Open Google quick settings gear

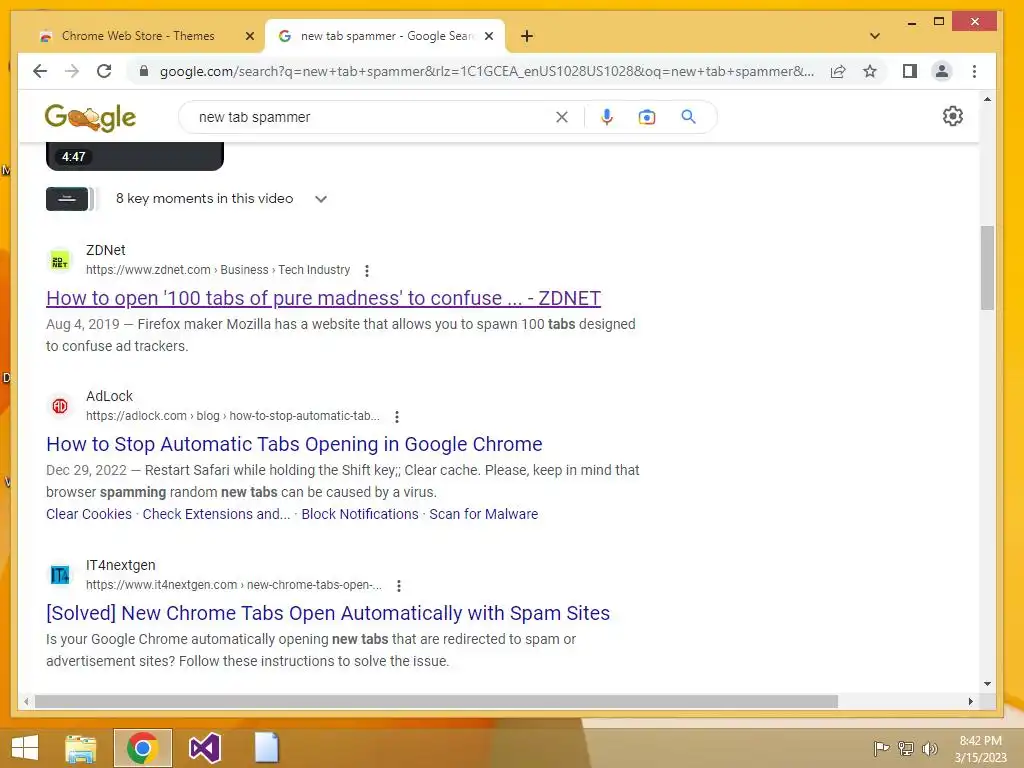pyautogui.click(x=953, y=116)
